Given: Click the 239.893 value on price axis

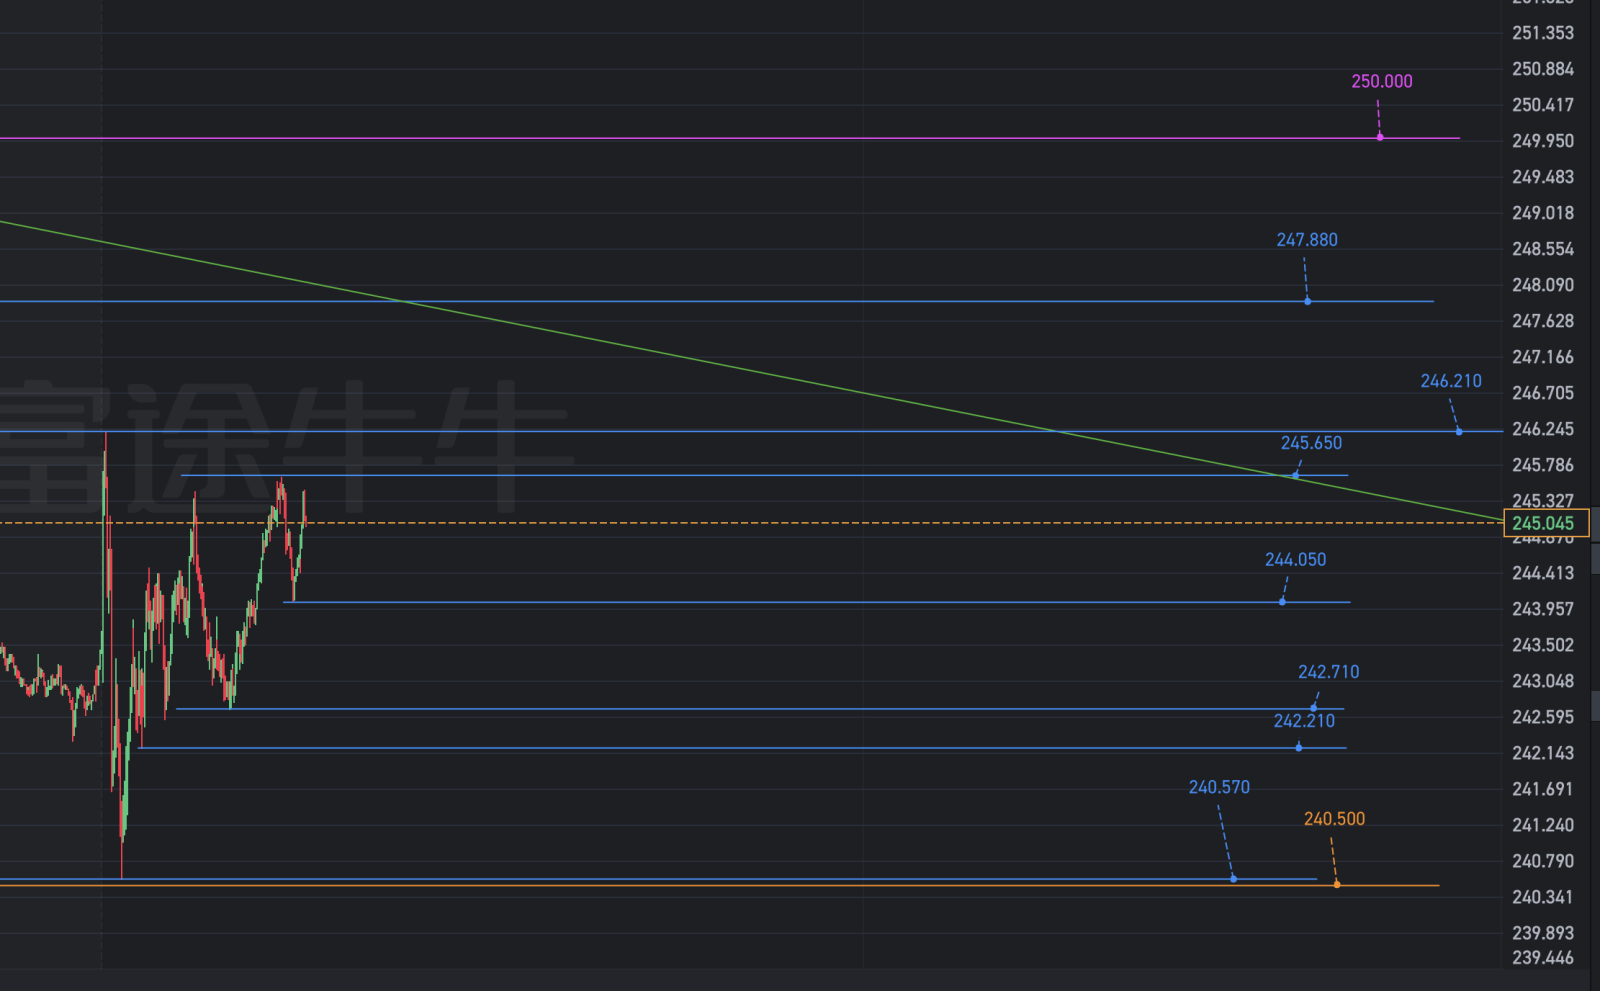Looking at the screenshot, I should (1543, 933).
